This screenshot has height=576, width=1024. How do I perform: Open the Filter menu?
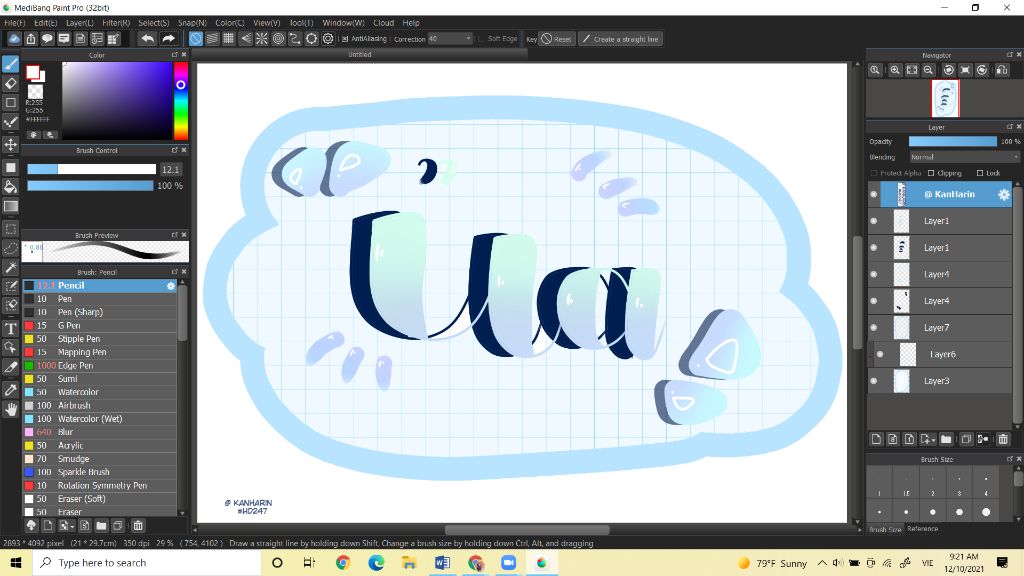click(116, 23)
